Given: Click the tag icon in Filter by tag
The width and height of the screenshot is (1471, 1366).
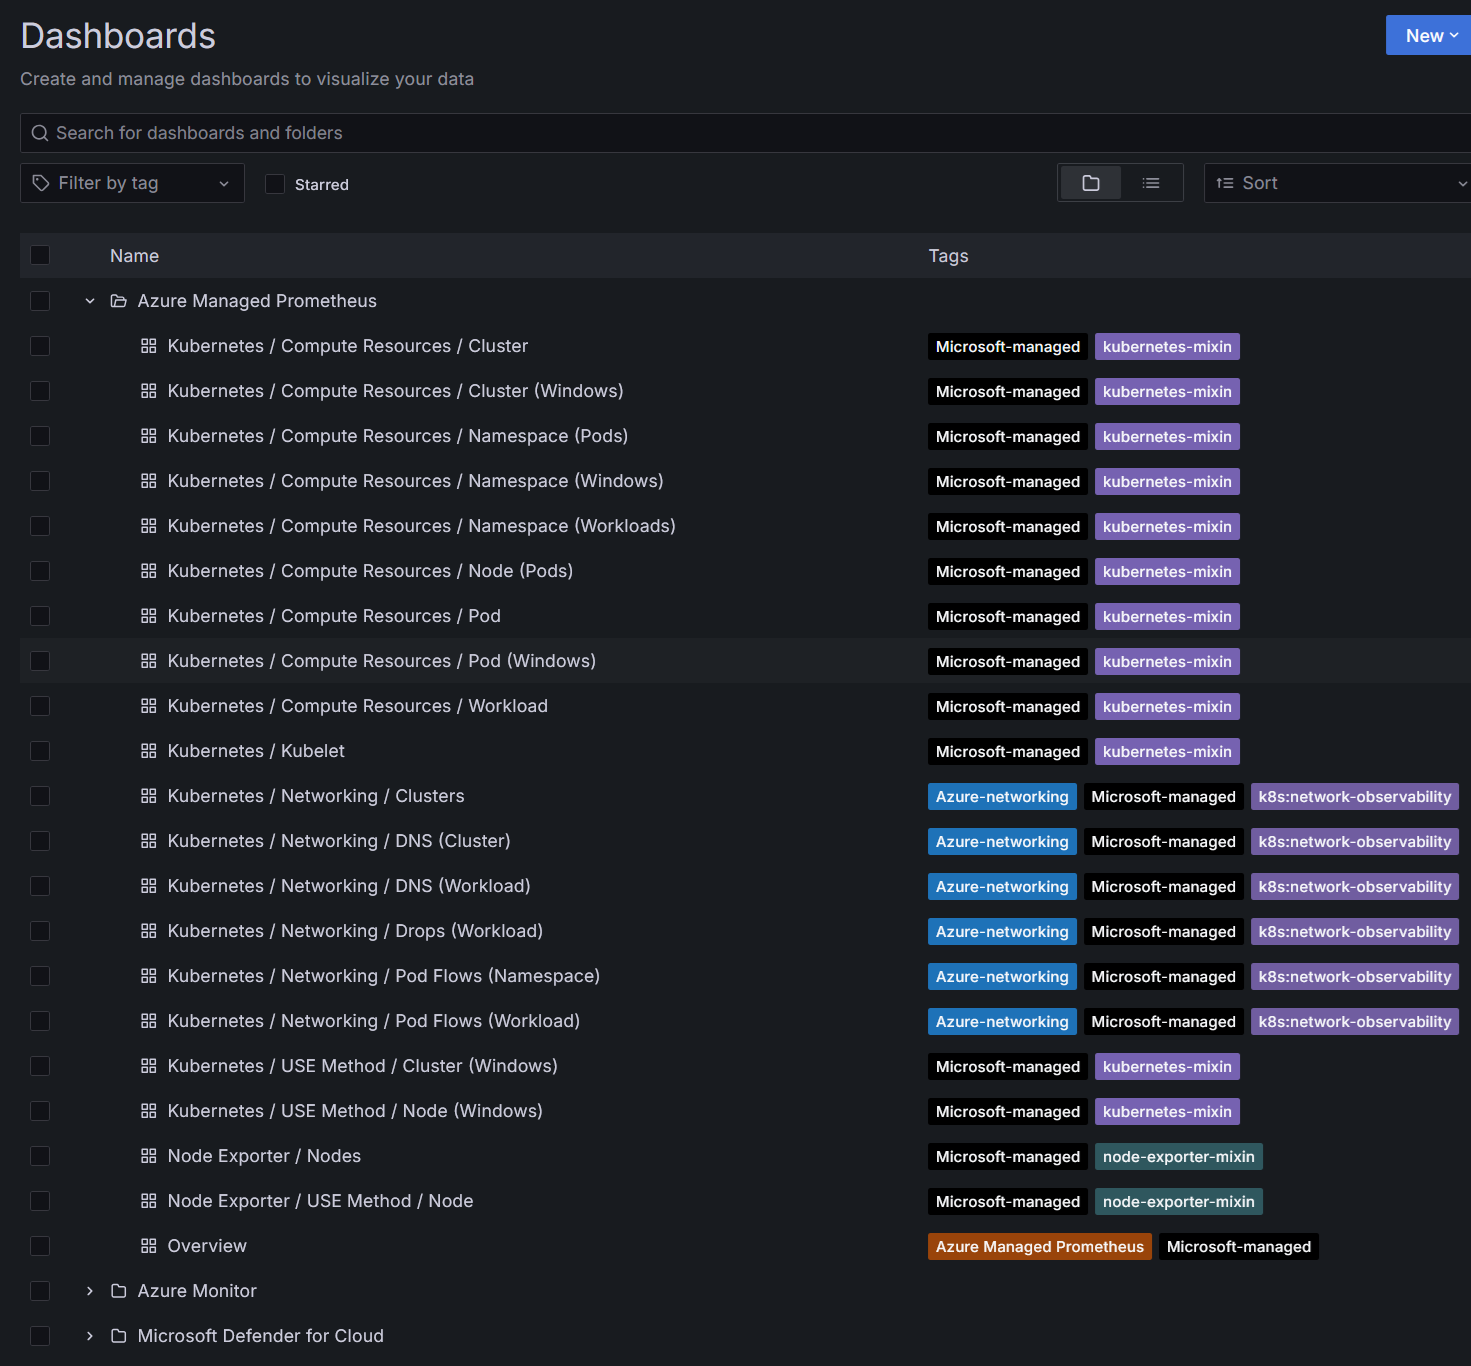Looking at the screenshot, I should pyautogui.click(x=41, y=183).
